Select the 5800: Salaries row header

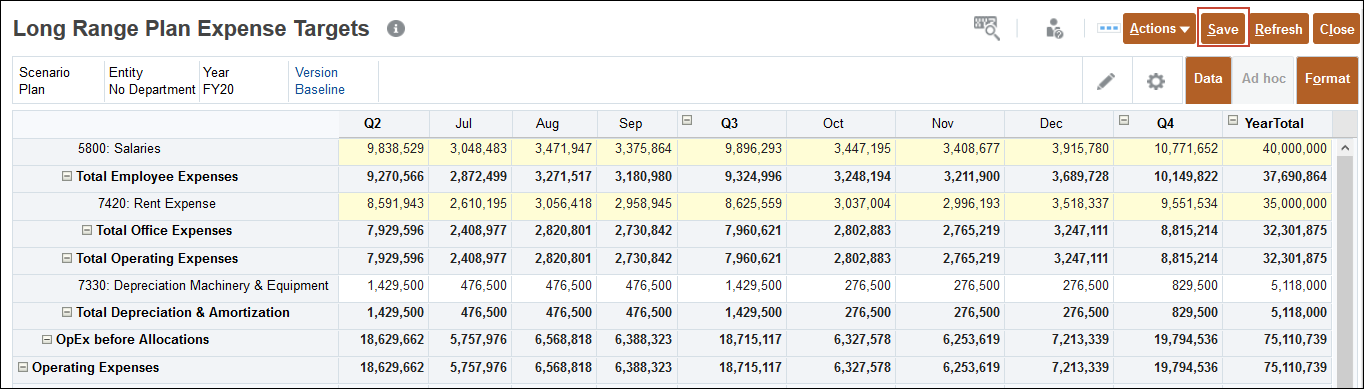point(176,150)
